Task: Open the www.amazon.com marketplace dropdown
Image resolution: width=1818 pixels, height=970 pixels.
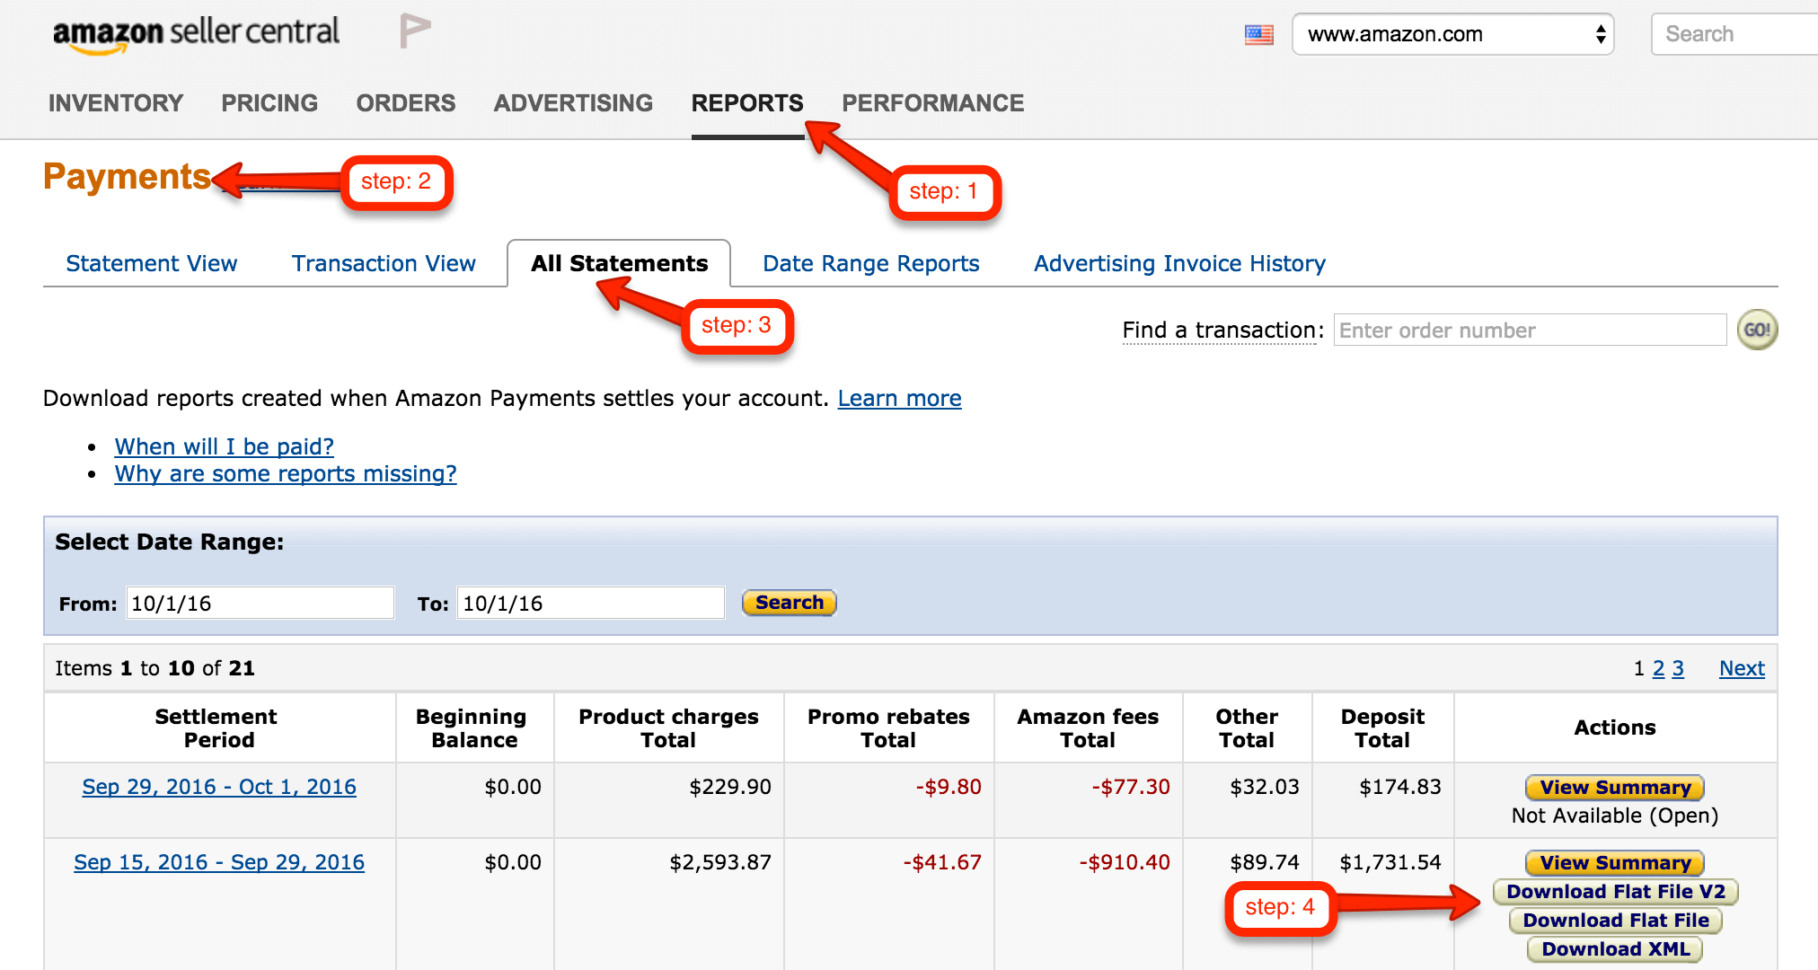Action: [1452, 33]
